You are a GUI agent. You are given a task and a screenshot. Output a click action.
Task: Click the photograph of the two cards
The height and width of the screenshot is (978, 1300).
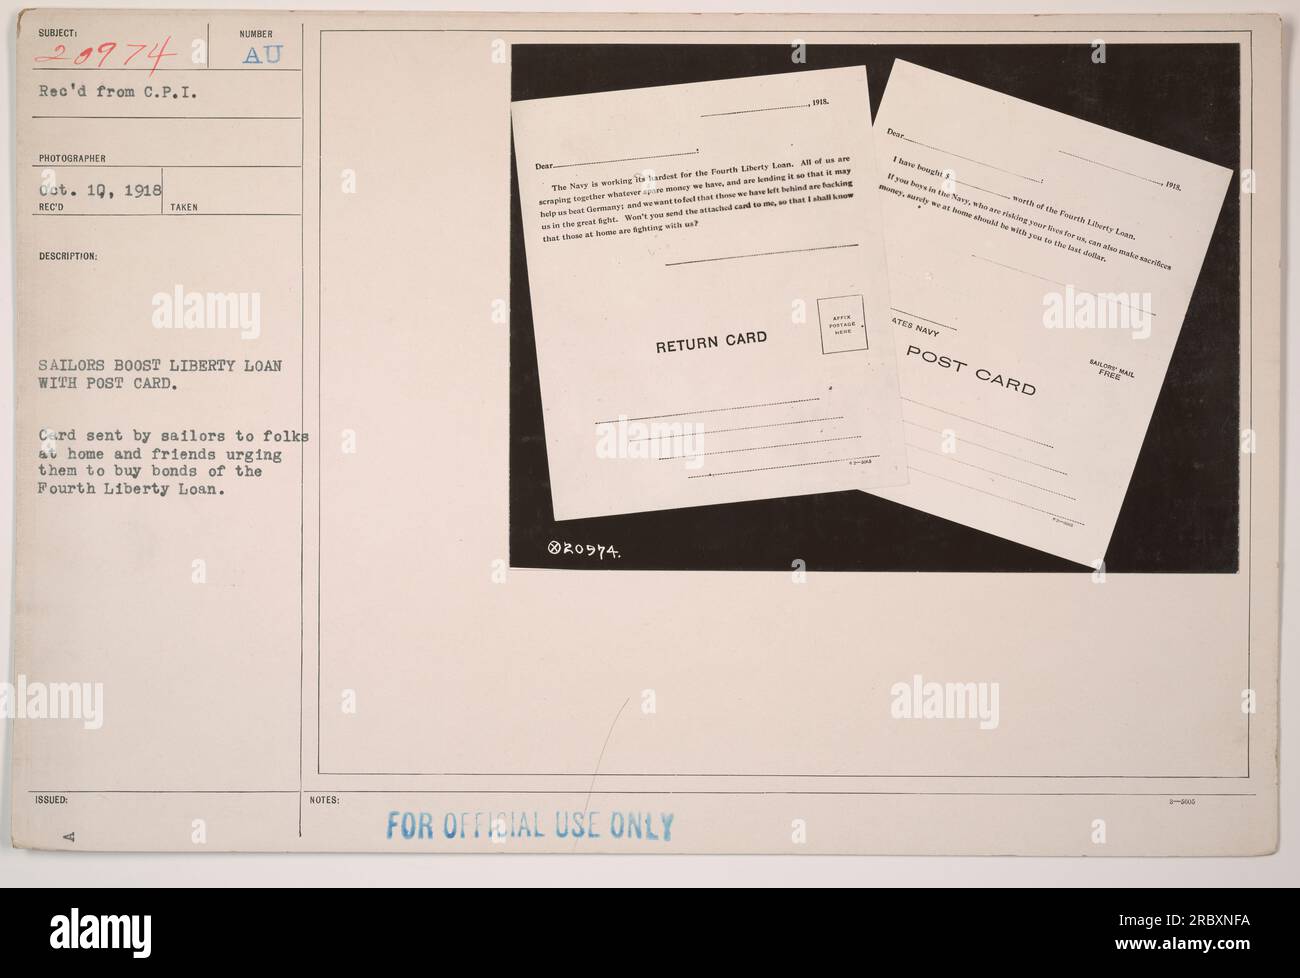coord(874,308)
